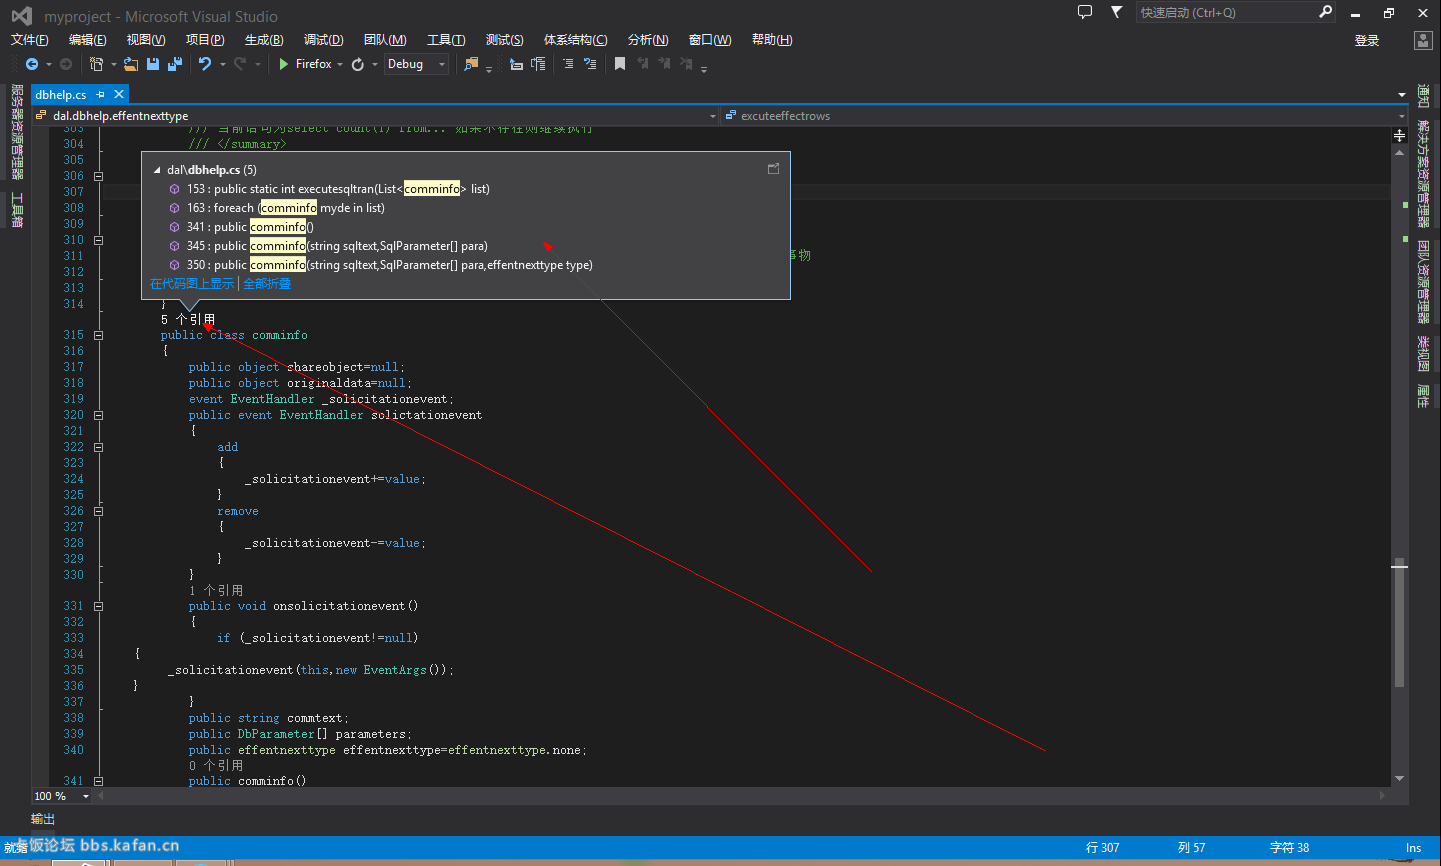Click the 在代码图上显示 link
This screenshot has width=1441, height=866.
point(192,284)
